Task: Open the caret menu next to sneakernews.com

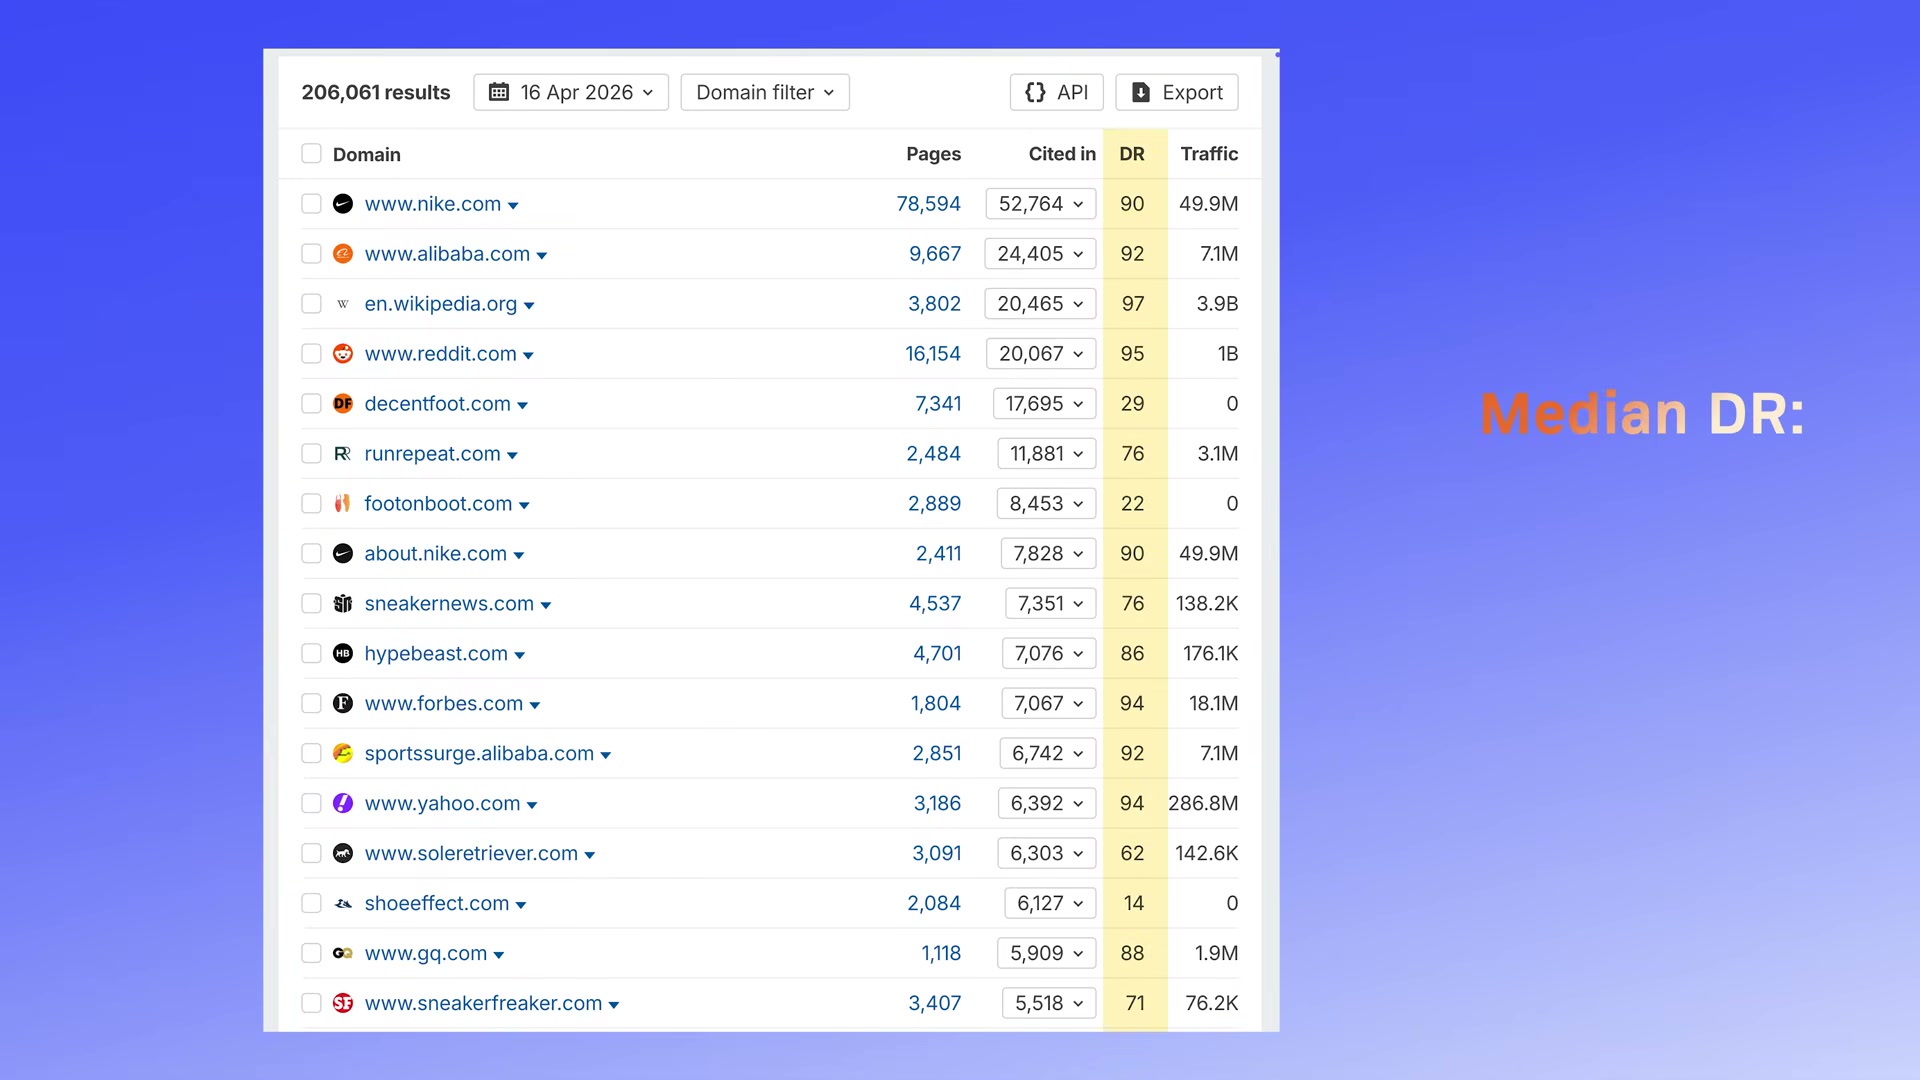Action: [546, 606]
